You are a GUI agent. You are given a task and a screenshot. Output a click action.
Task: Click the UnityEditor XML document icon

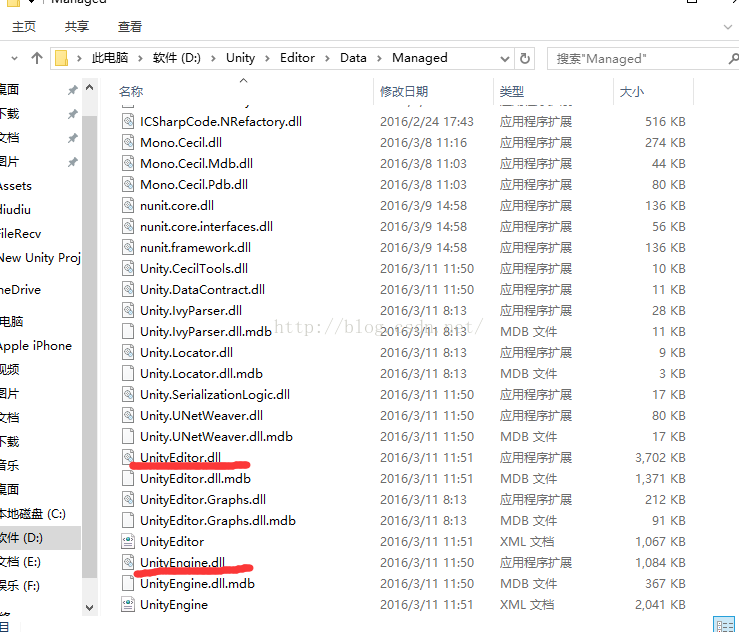(128, 542)
